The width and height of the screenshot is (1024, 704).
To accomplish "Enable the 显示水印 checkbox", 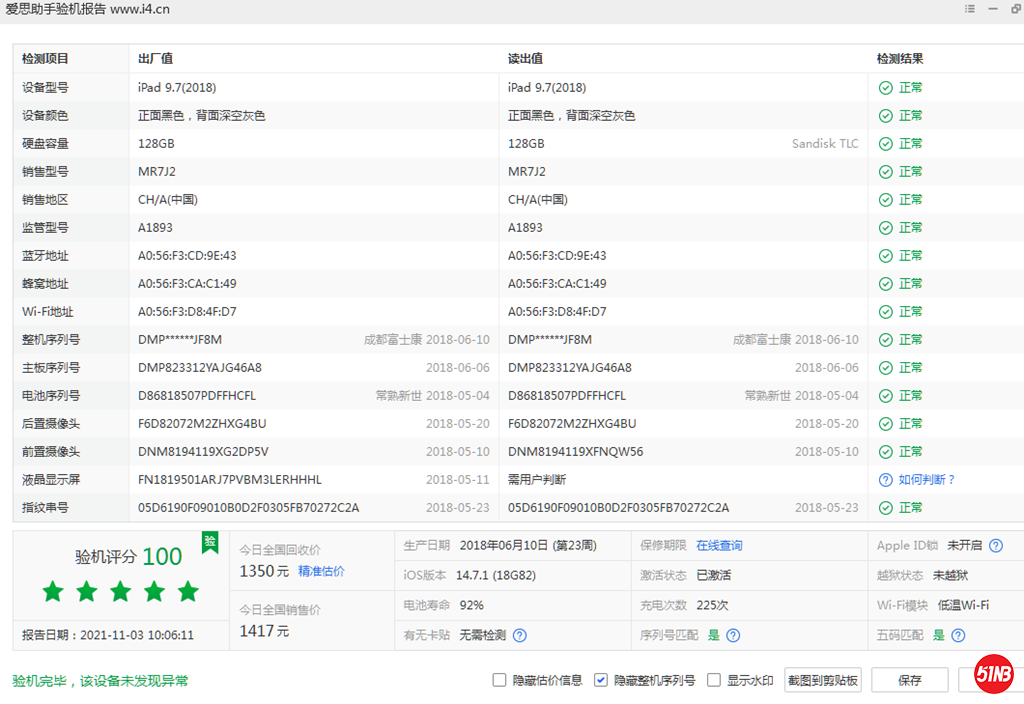I will 714,680.
